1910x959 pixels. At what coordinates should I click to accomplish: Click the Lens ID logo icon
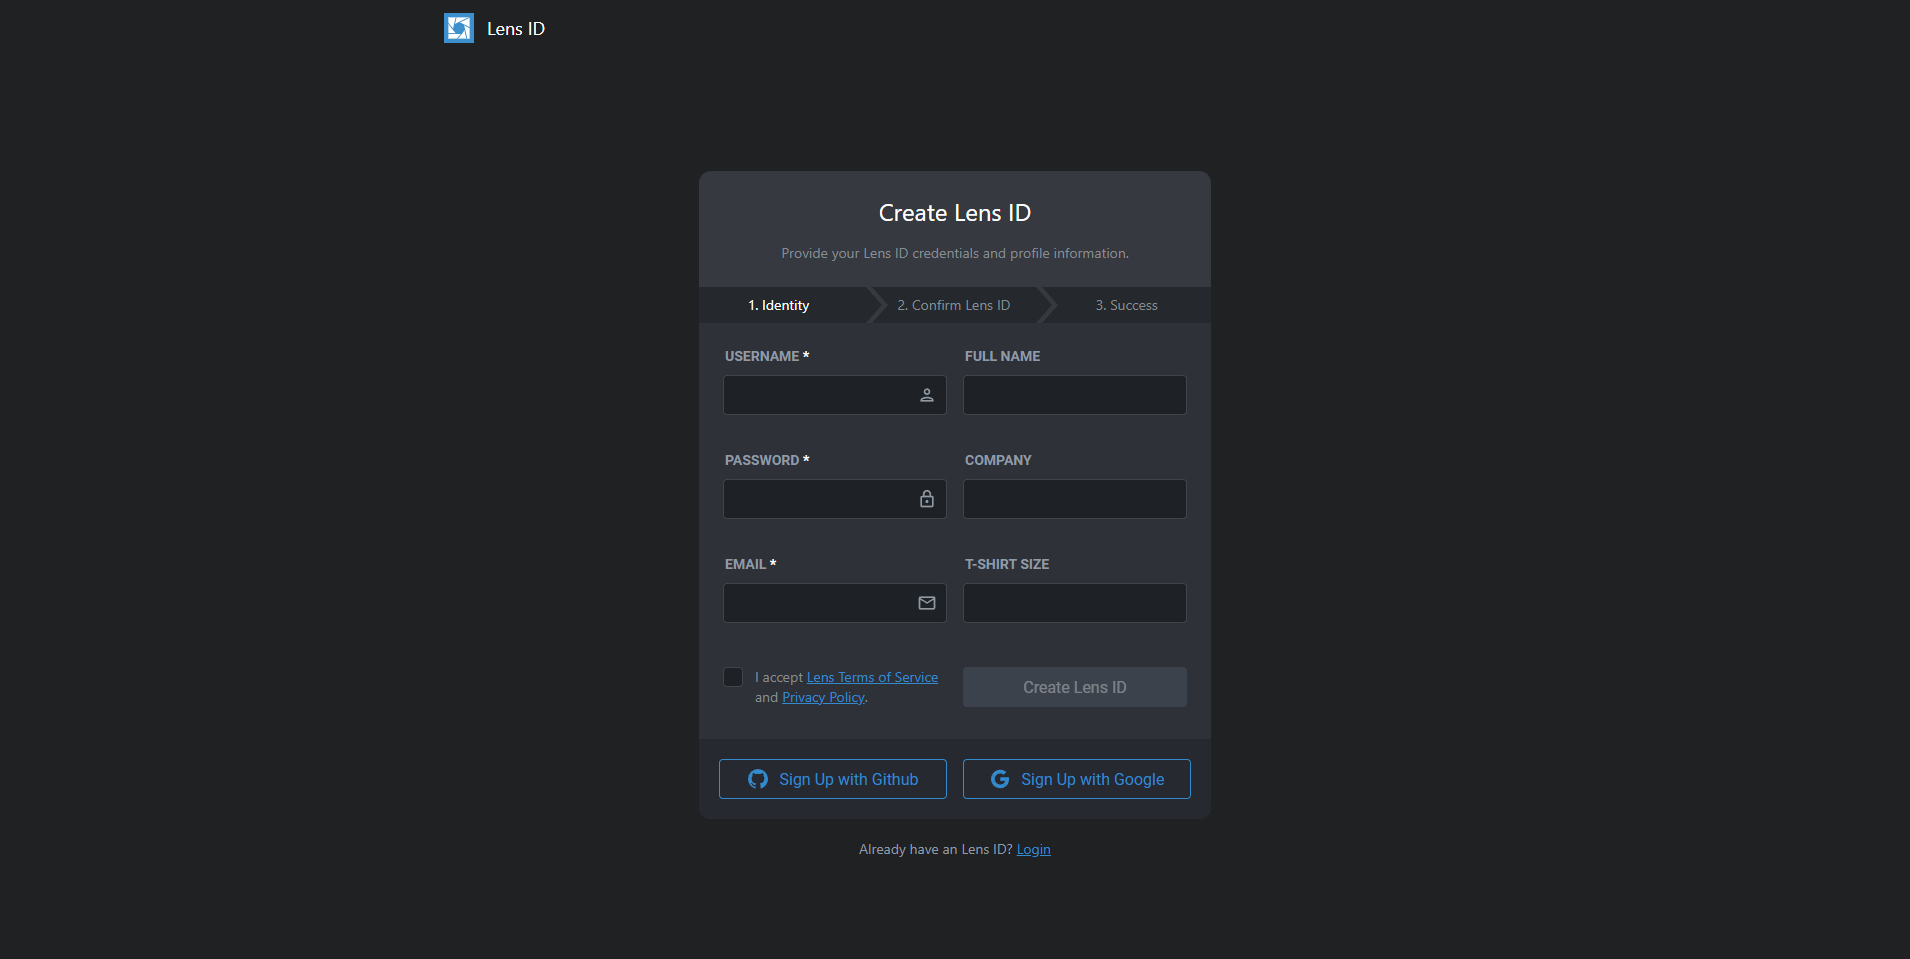[459, 28]
